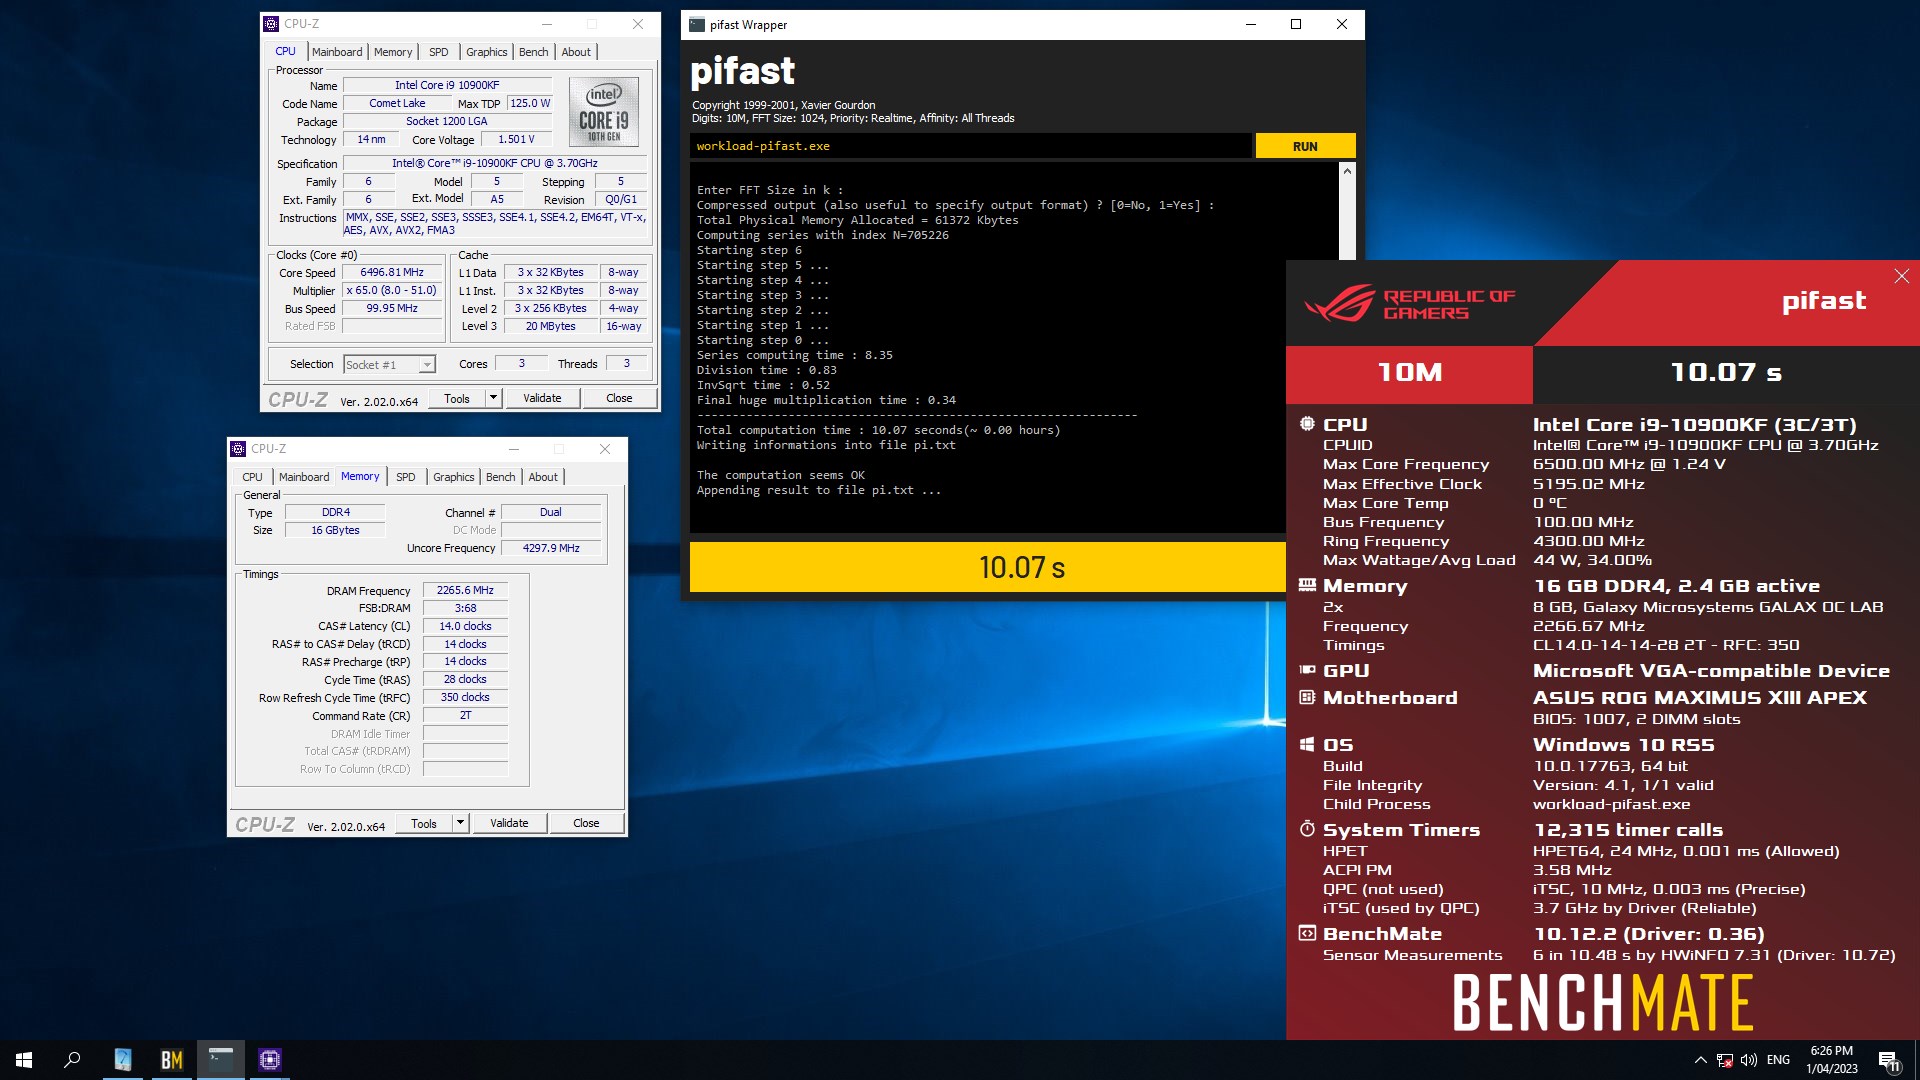Open taskbar search magnifier
The height and width of the screenshot is (1080, 1920).
(x=72, y=1060)
